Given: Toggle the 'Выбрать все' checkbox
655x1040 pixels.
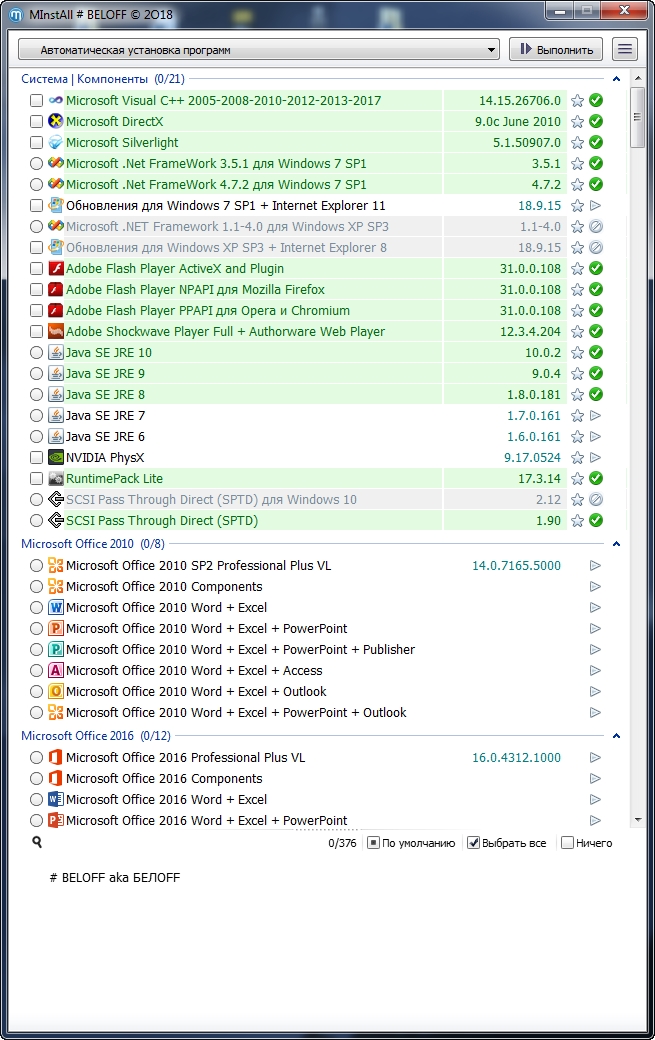Looking at the screenshot, I should (x=473, y=843).
